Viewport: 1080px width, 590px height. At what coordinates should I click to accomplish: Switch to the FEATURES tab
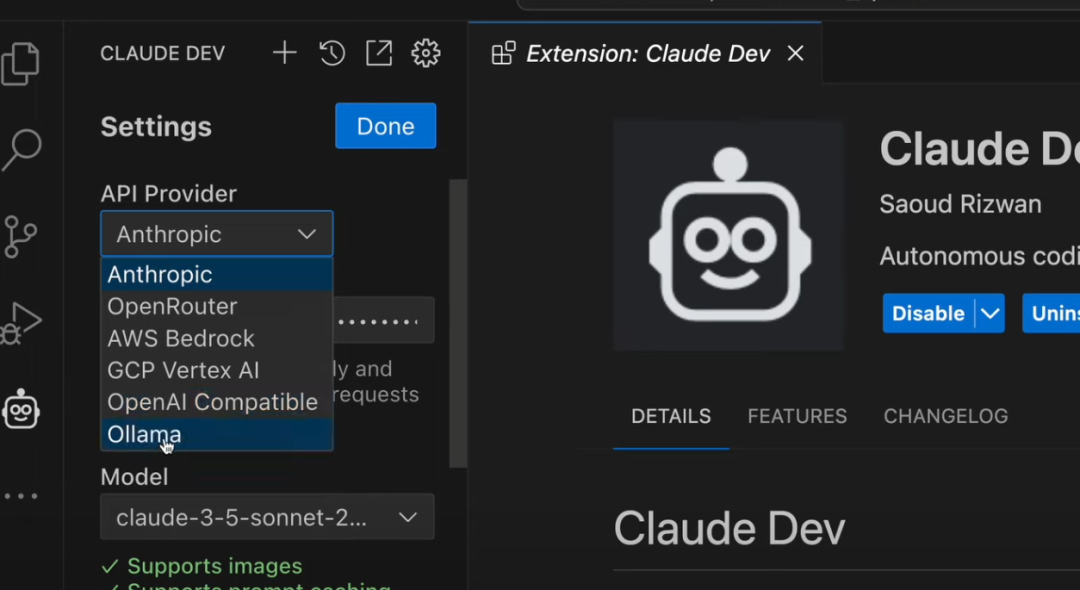point(797,417)
